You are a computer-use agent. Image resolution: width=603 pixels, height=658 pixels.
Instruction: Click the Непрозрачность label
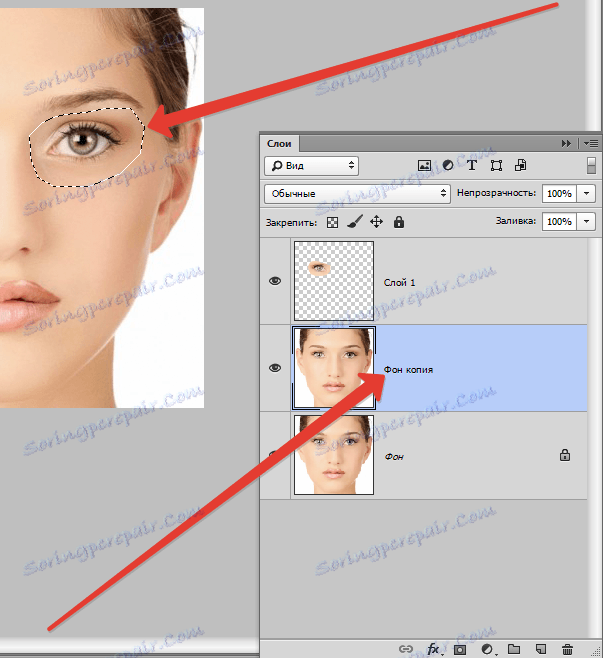pyautogui.click(x=496, y=193)
